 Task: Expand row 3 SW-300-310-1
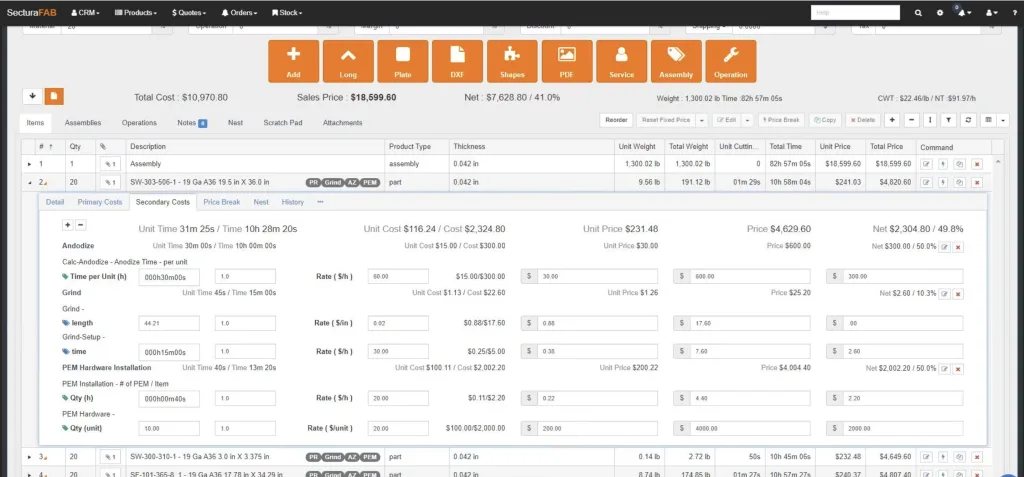(x=30, y=457)
